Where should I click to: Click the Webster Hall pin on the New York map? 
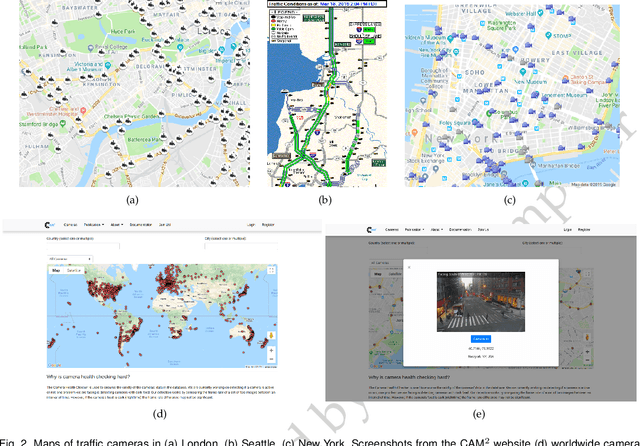540,13
